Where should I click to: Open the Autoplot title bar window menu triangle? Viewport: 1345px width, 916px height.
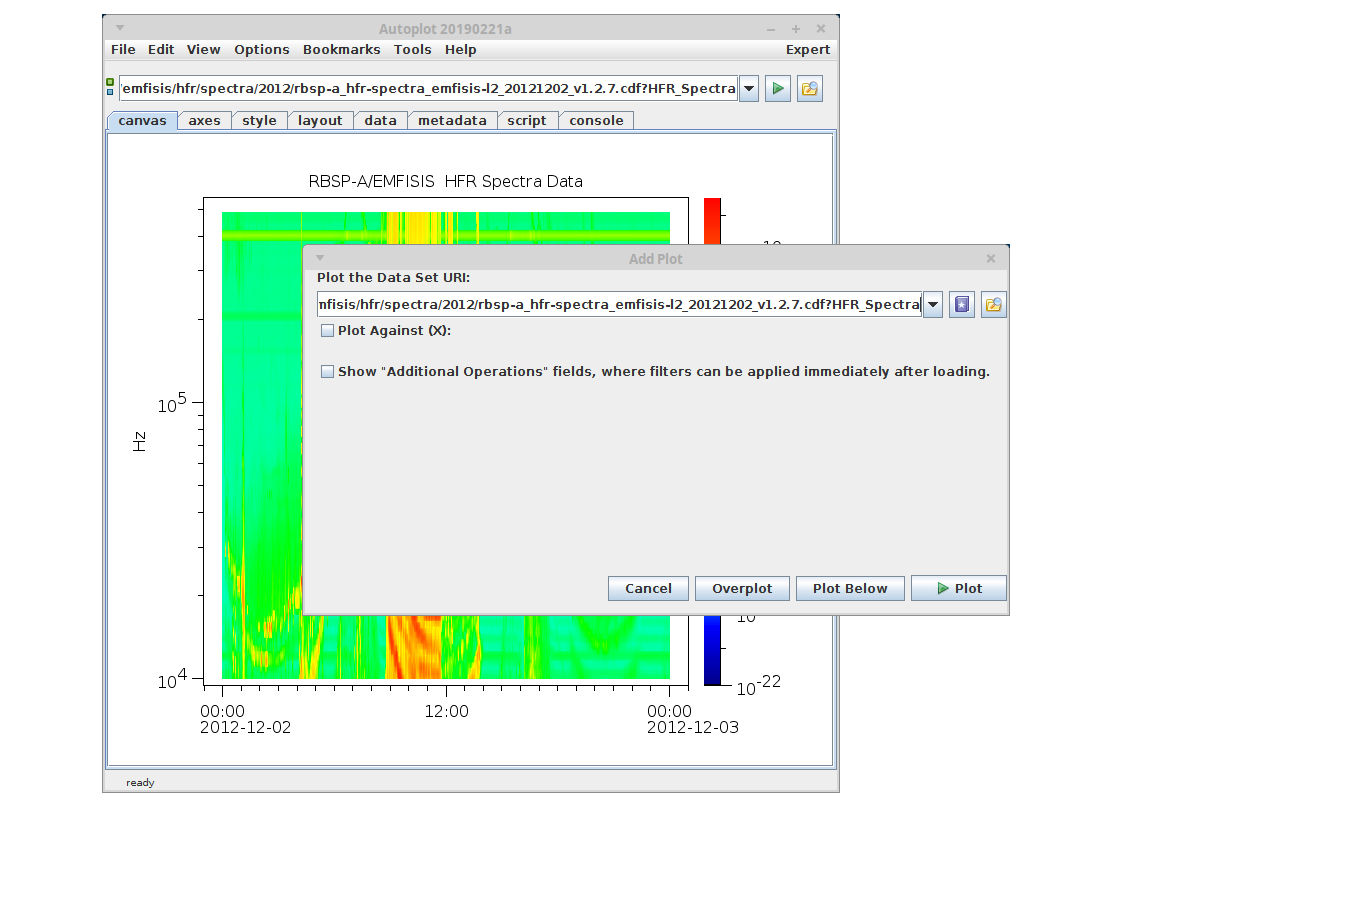tap(120, 28)
